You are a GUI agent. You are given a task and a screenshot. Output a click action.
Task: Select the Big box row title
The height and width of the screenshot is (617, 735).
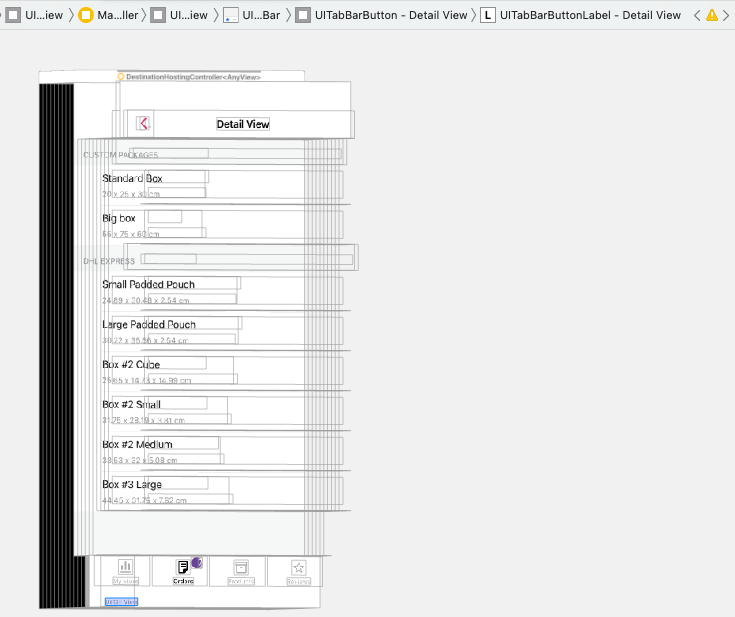coord(119,218)
